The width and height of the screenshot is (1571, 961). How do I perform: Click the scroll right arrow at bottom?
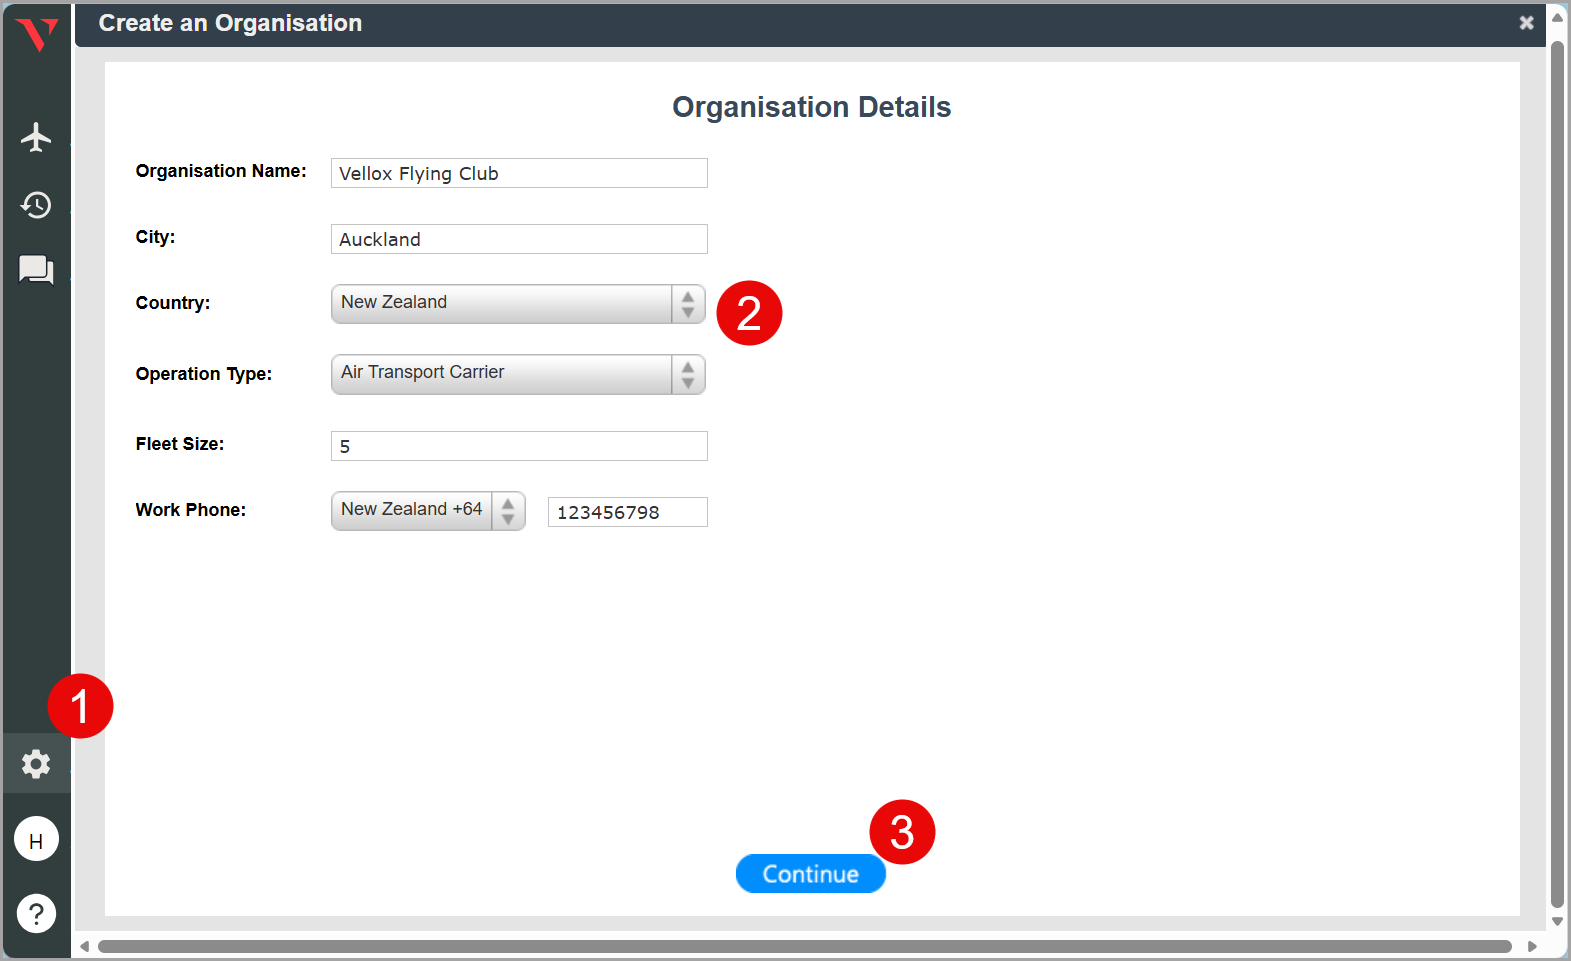click(1532, 946)
